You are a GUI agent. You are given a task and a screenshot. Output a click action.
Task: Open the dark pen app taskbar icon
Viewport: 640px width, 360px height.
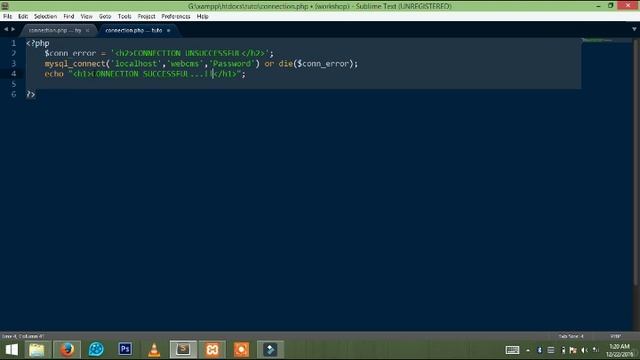270,350
